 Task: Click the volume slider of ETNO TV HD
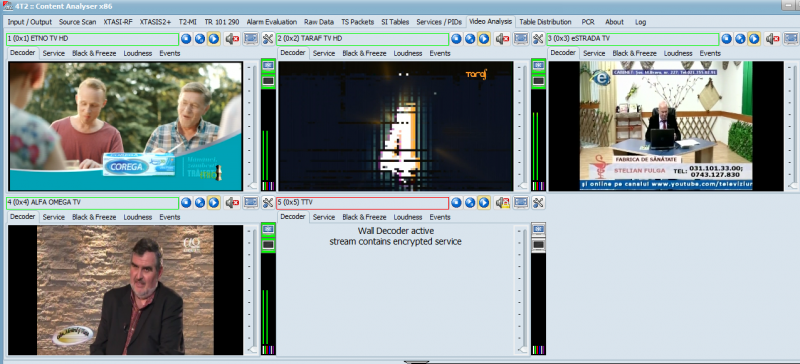(x=253, y=126)
